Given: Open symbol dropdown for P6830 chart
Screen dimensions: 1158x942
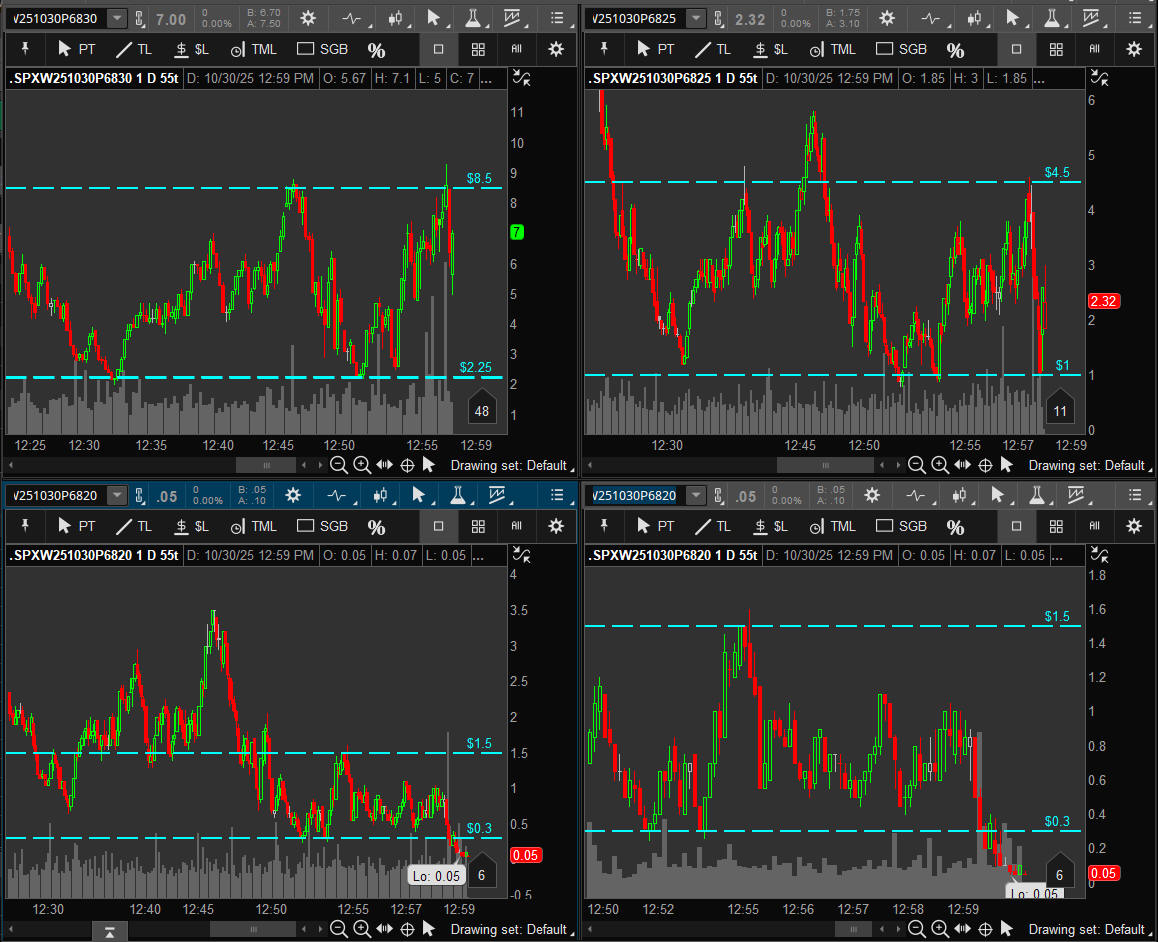Looking at the screenshot, I should (117, 18).
